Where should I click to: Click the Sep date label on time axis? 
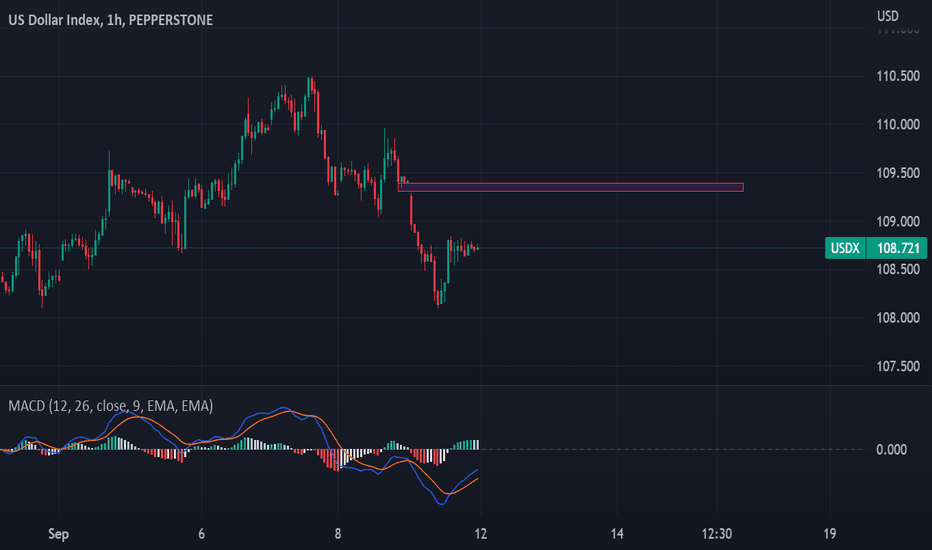click(x=58, y=534)
